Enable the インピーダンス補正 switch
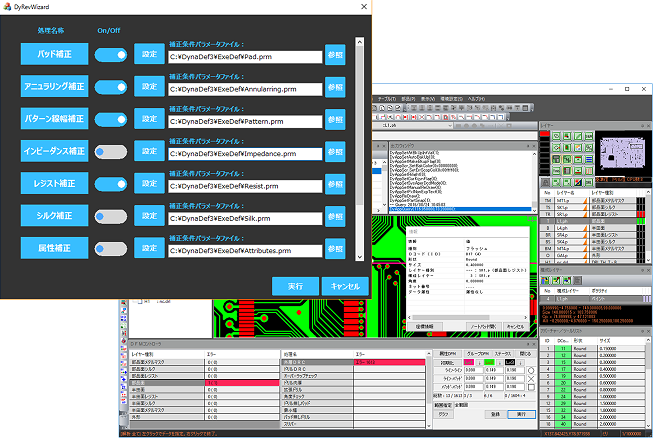The image size is (659, 441). tap(110, 152)
